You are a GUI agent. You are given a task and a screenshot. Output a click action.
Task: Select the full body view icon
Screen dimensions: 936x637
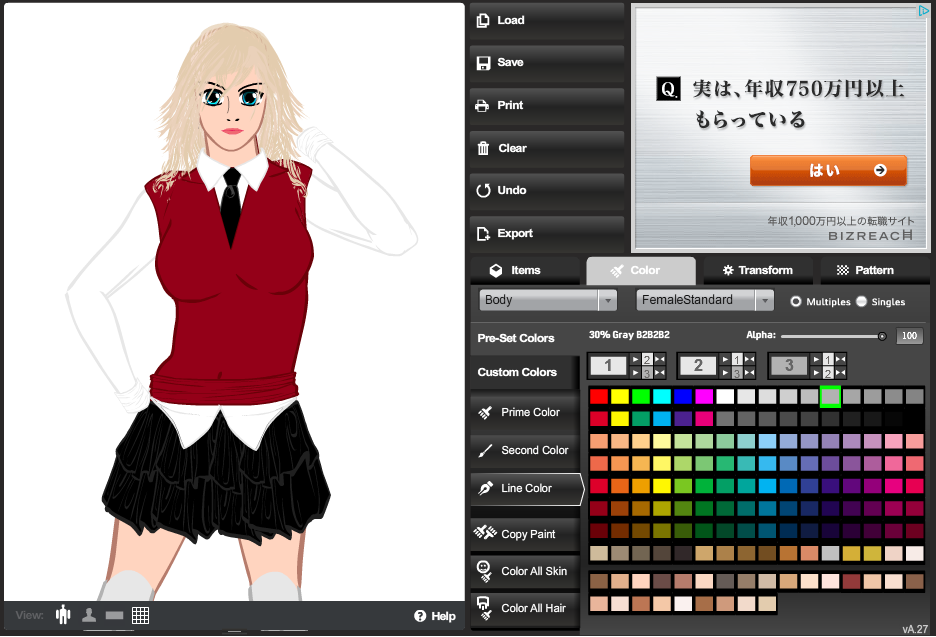[x=64, y=615]
